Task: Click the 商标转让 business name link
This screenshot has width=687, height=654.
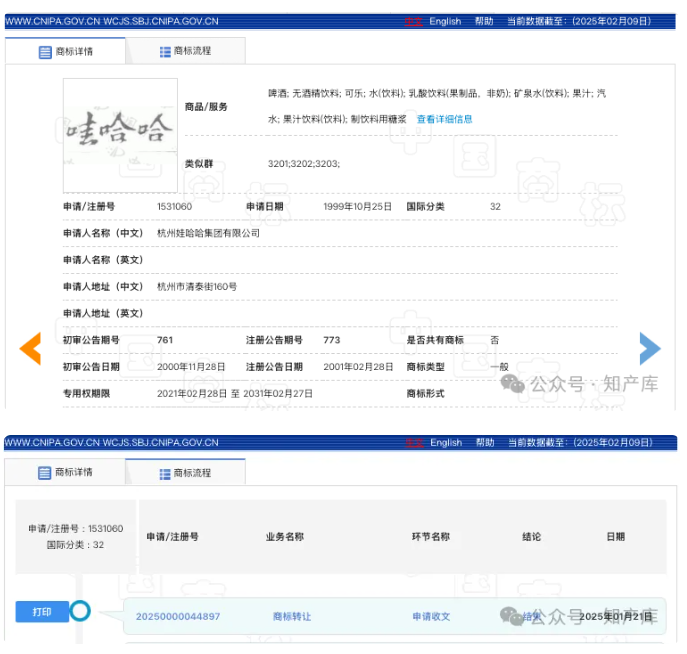Action: point(291,616)
